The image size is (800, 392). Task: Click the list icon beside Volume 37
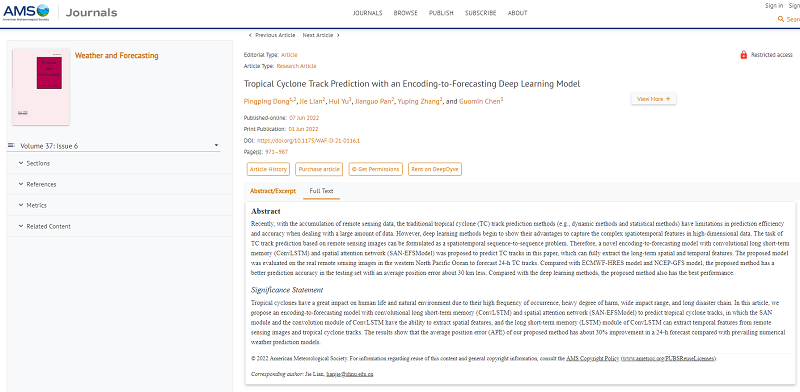pos(11,145)
